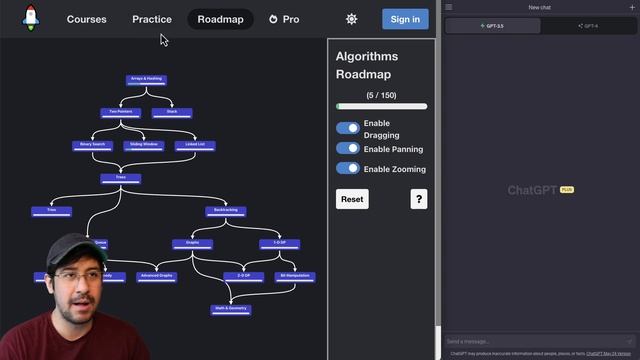The width and height of the screenshot is (640, 360).
Task: Click the Algorithms Roadmap heading
Action: [x=367, y=65]
